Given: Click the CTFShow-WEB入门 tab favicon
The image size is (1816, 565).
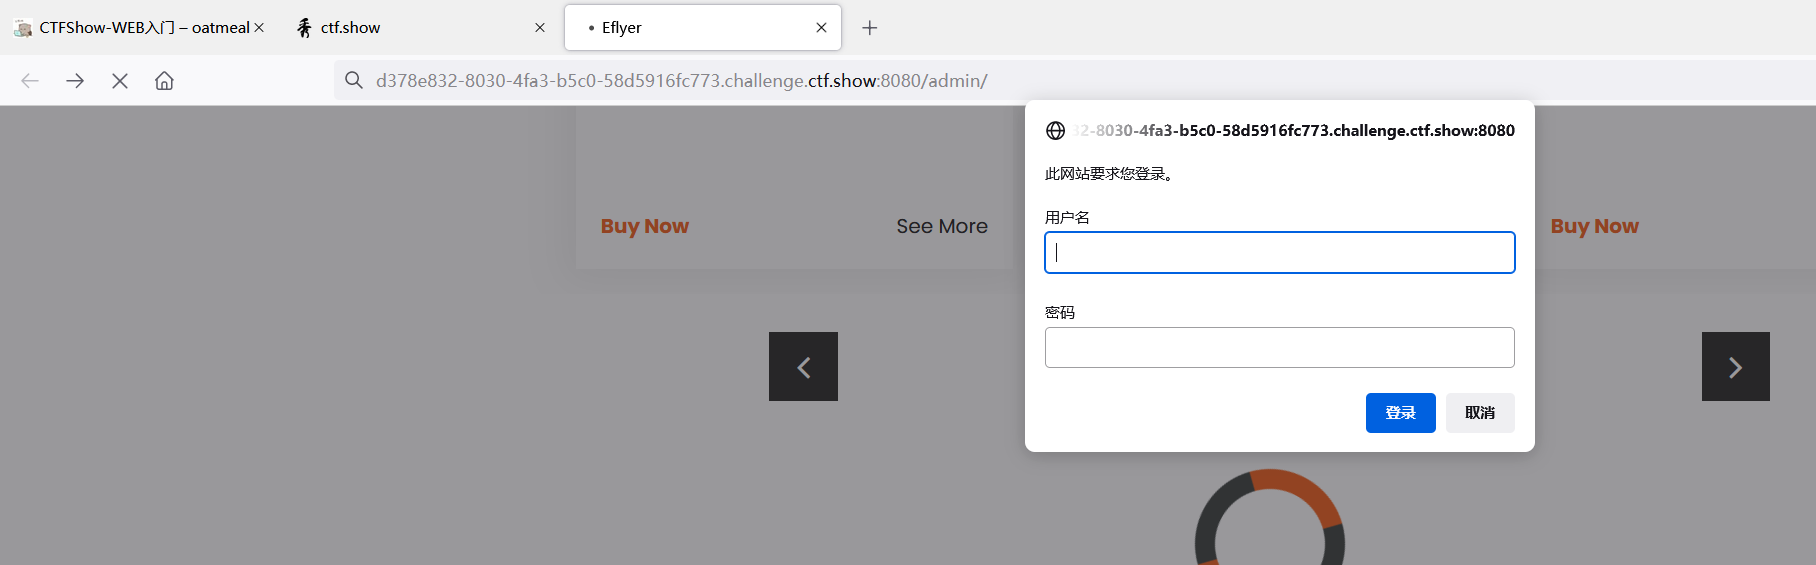Looking at the screenshot, I should [x=23, y=28].
